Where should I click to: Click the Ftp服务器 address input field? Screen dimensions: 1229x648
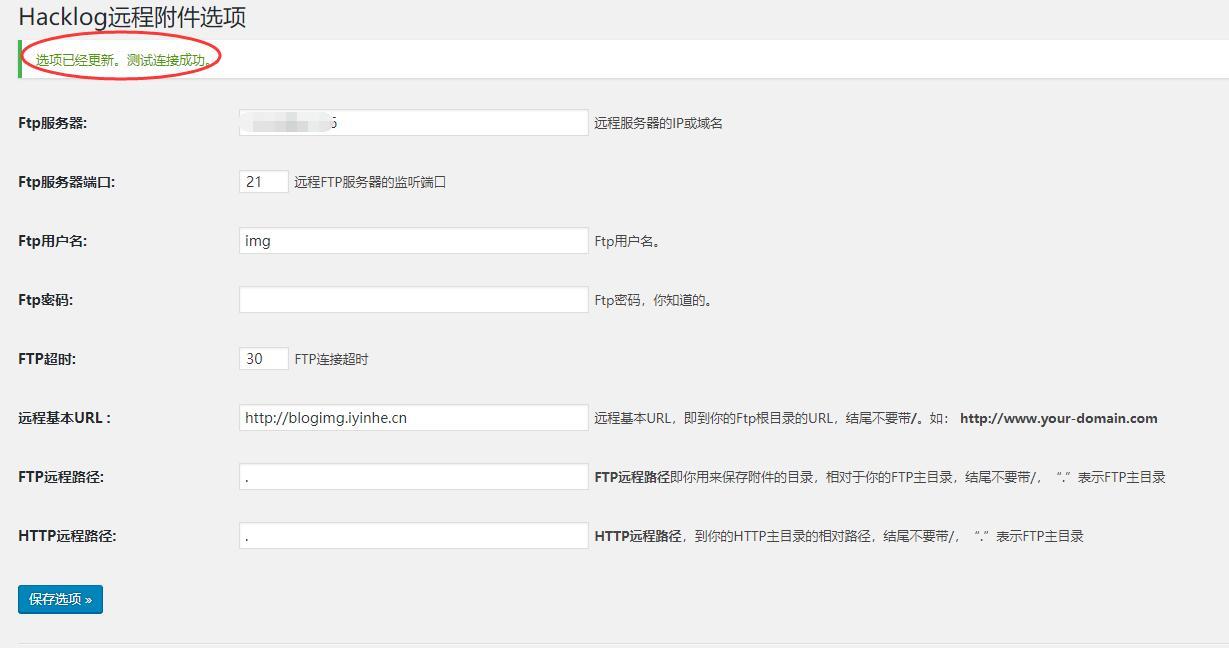click(414, 123)
